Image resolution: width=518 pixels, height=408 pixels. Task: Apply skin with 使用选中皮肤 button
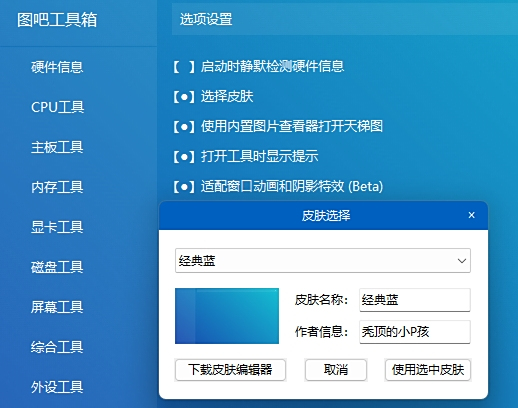(x=428, y=370)
